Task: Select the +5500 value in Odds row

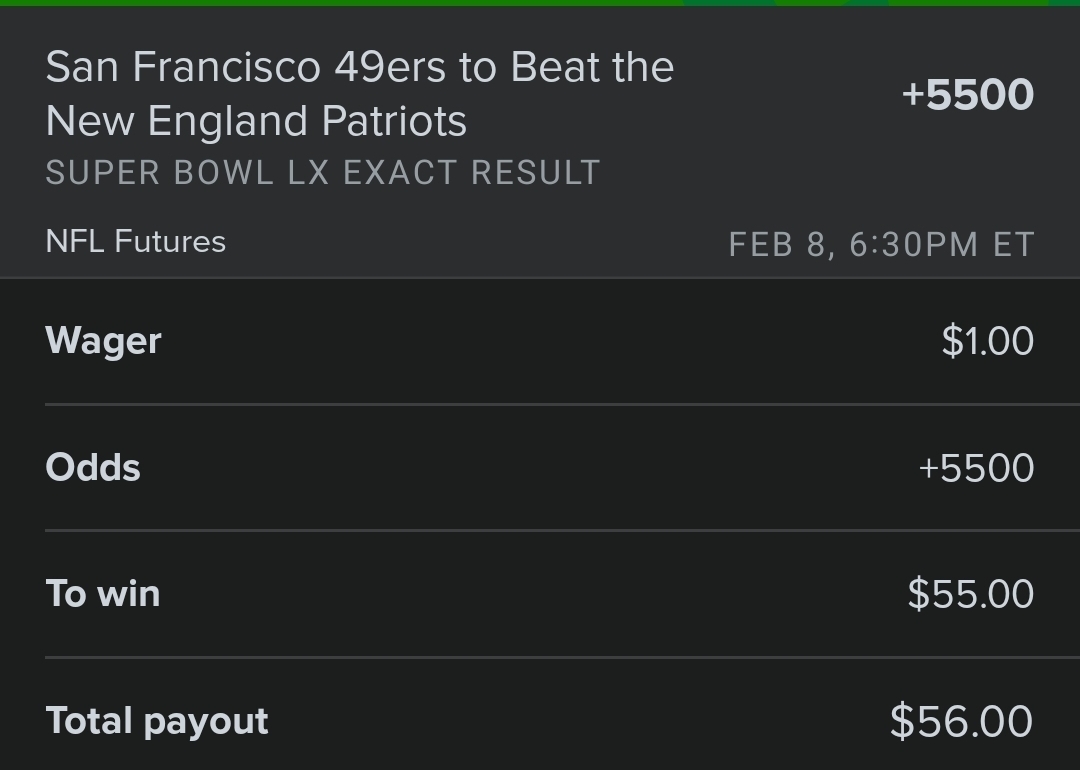Action: click(977, 468)
